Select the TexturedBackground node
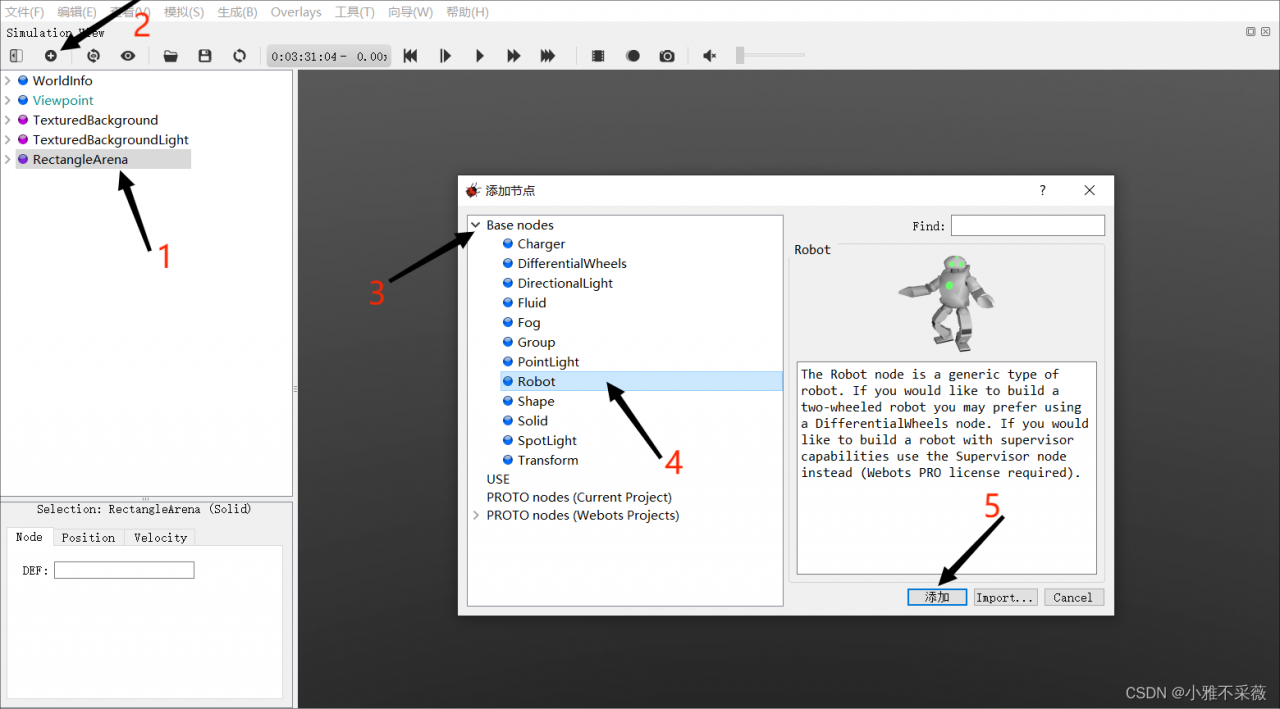 click(x=95, y=120)
